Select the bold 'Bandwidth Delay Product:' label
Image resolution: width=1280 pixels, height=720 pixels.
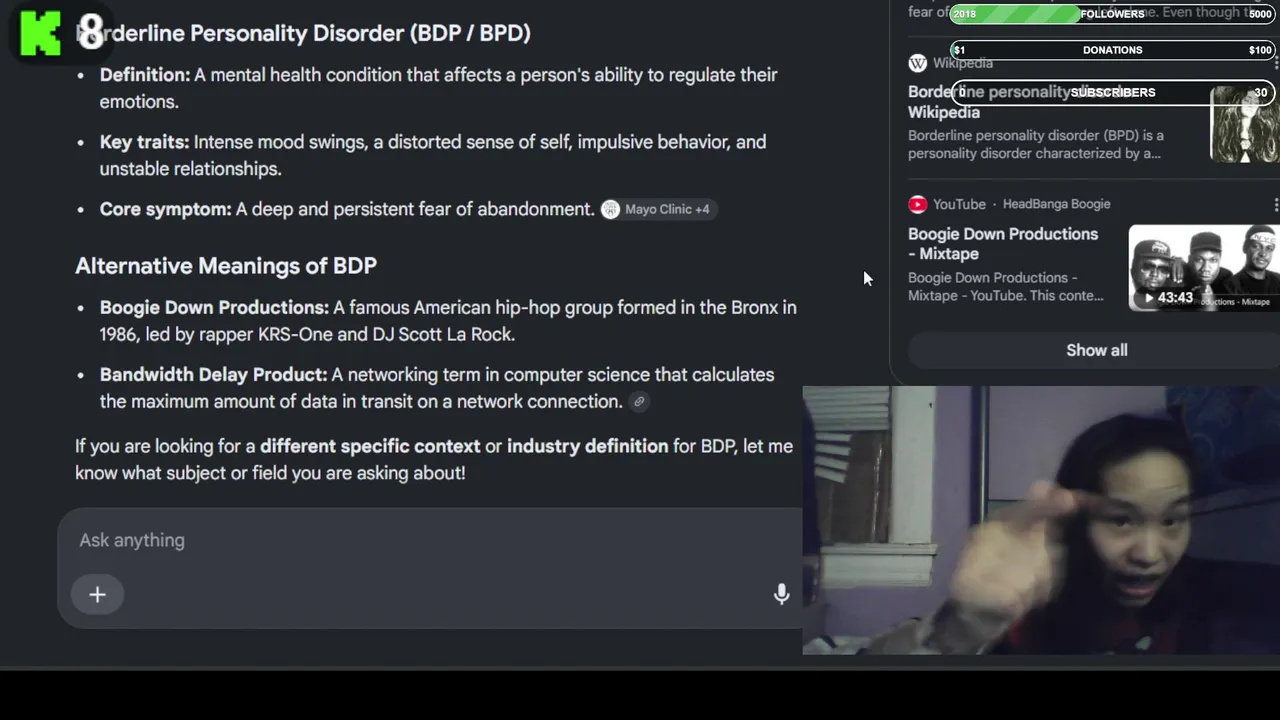[x=214, y=374]
